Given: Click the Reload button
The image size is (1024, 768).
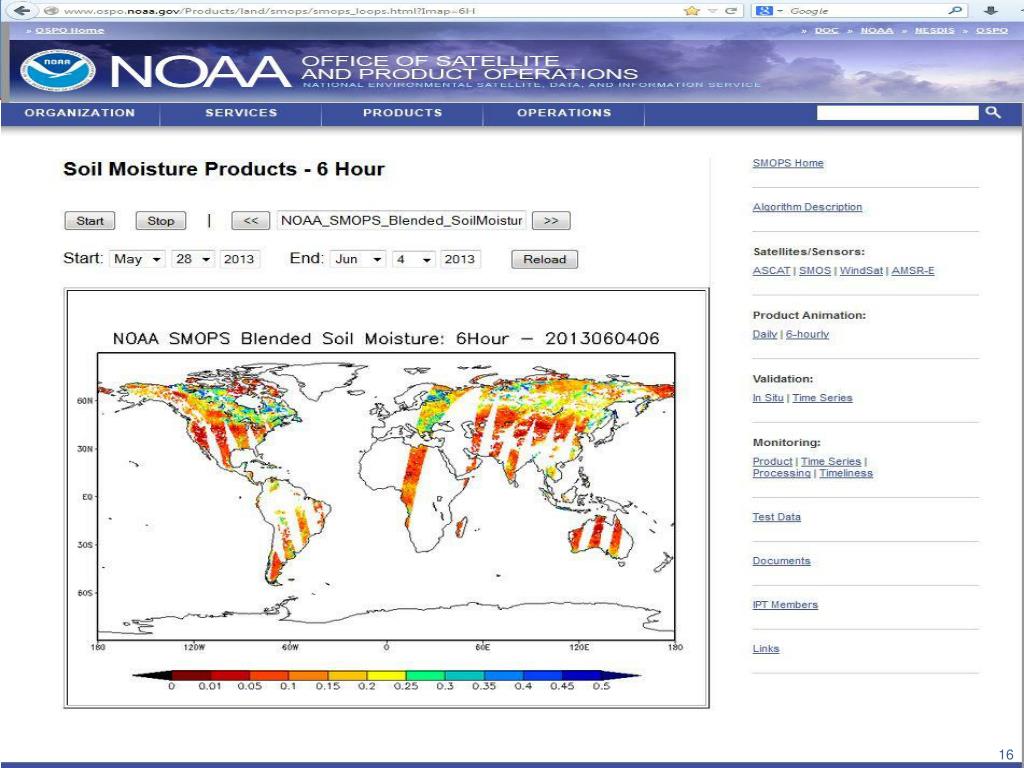Looking at the screenshot, I should 545,259.
